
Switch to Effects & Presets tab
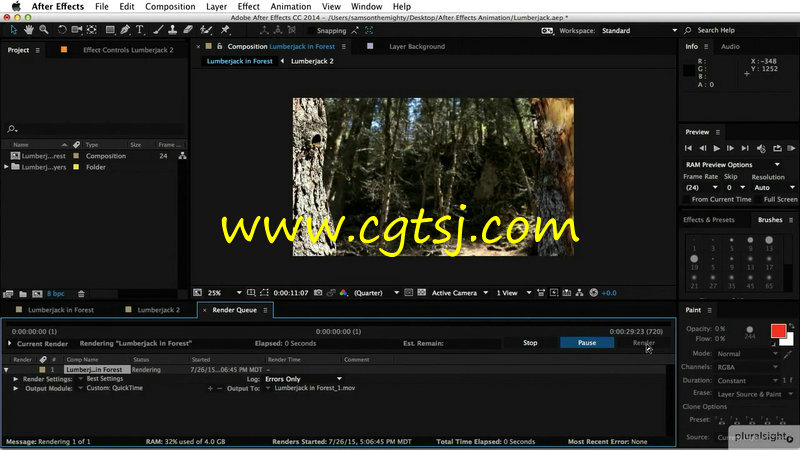tap(709, 220)
